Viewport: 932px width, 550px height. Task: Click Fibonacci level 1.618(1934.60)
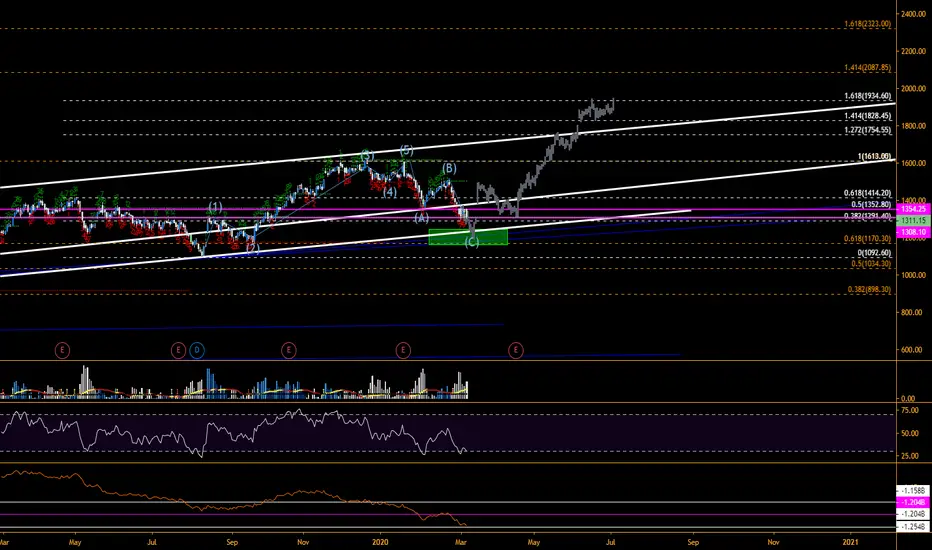[x=867, y=96]
